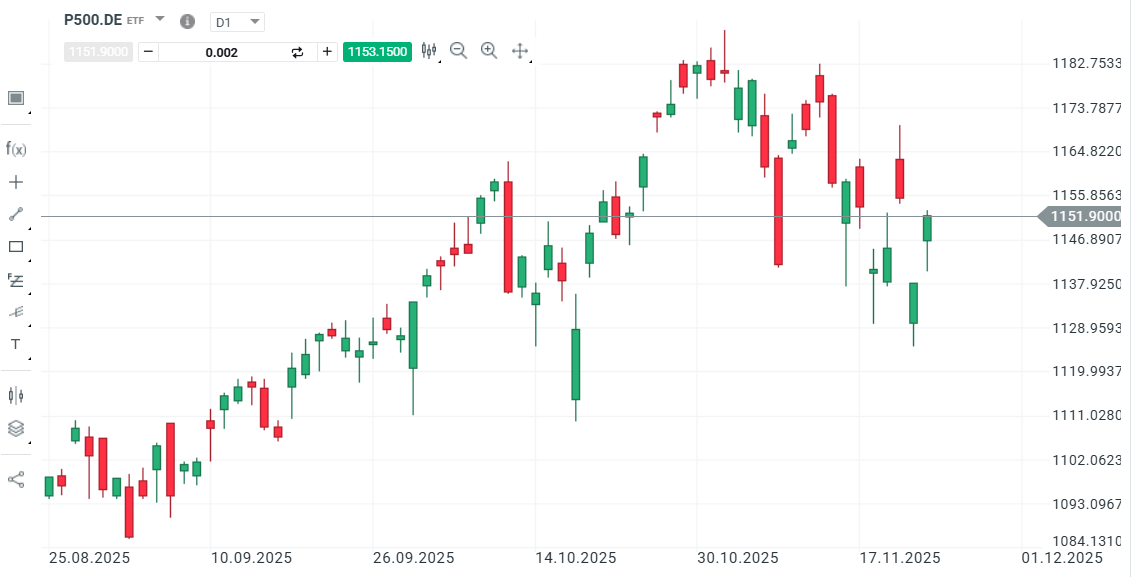The height and width of the screenshot is (577, 1131).
Task: Select the Fibonacci retracement tool
Action: pos(16,279)
